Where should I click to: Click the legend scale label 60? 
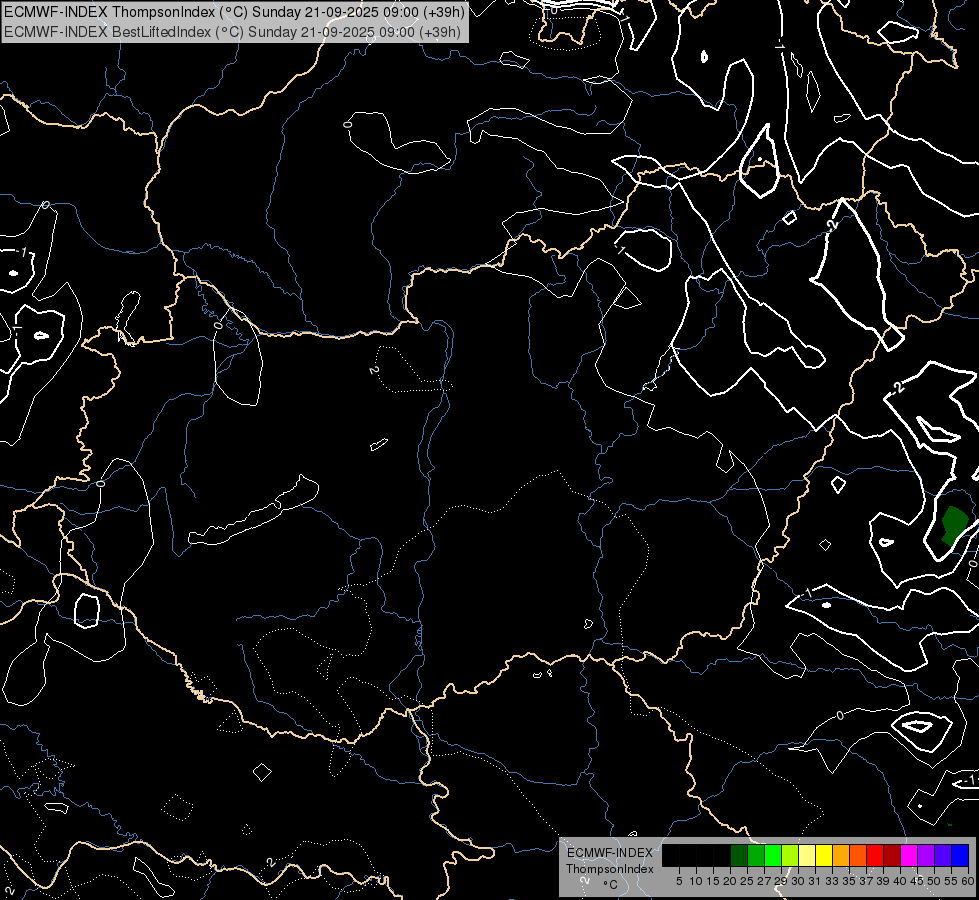click(x=968, y=881)
